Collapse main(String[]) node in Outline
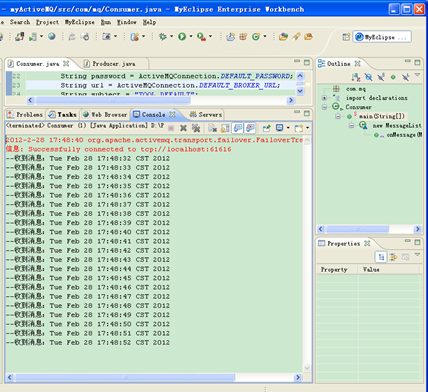This screenshot has width=428, height=392. (x=338, y=116)
